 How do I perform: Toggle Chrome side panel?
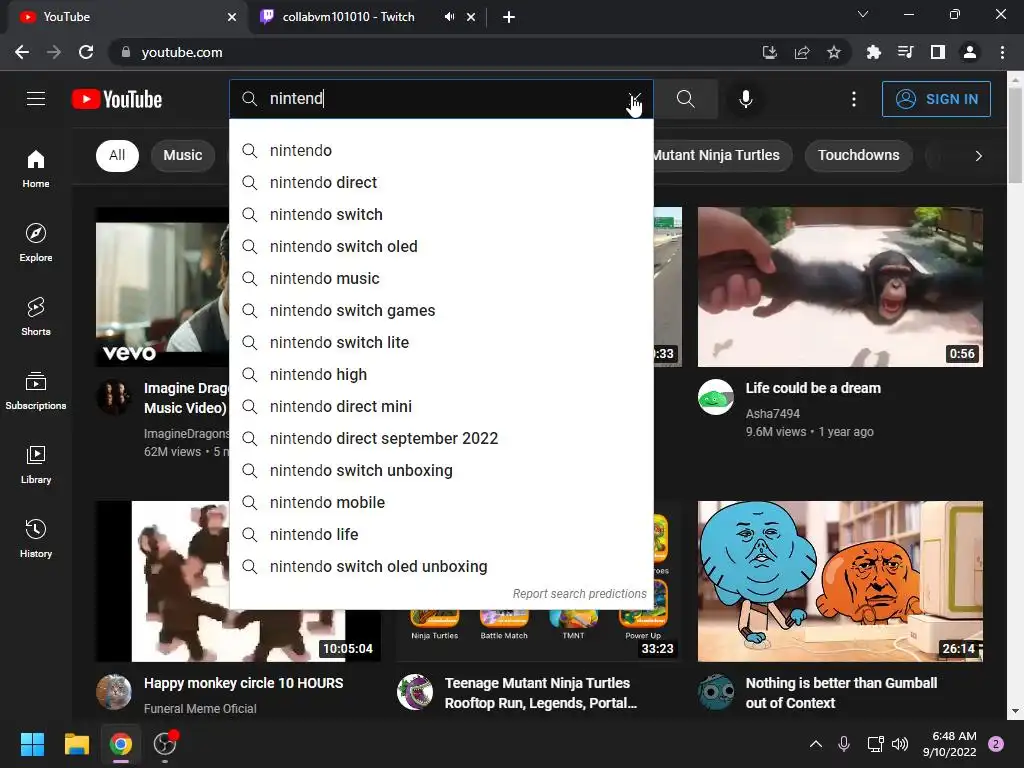(x=938, y=52)
